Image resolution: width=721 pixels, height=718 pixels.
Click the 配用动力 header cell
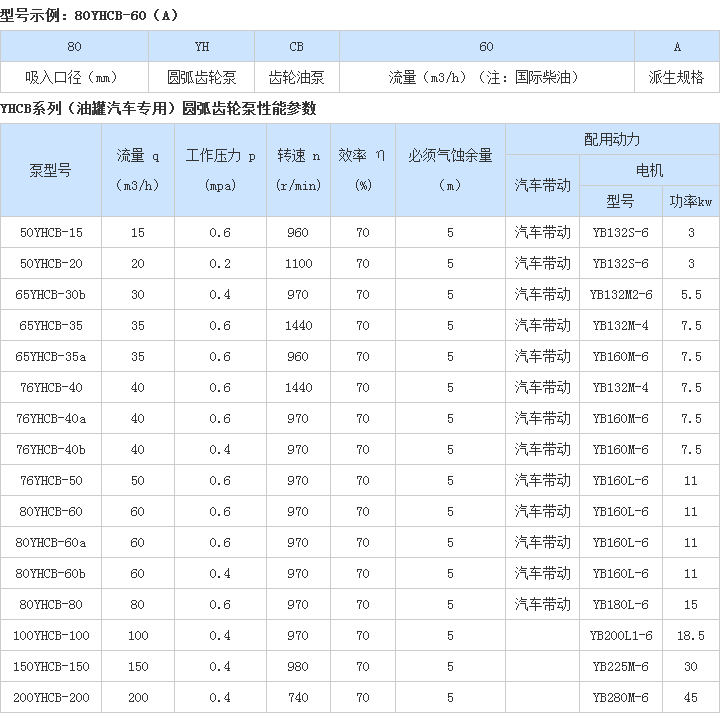tap(612, 139)
